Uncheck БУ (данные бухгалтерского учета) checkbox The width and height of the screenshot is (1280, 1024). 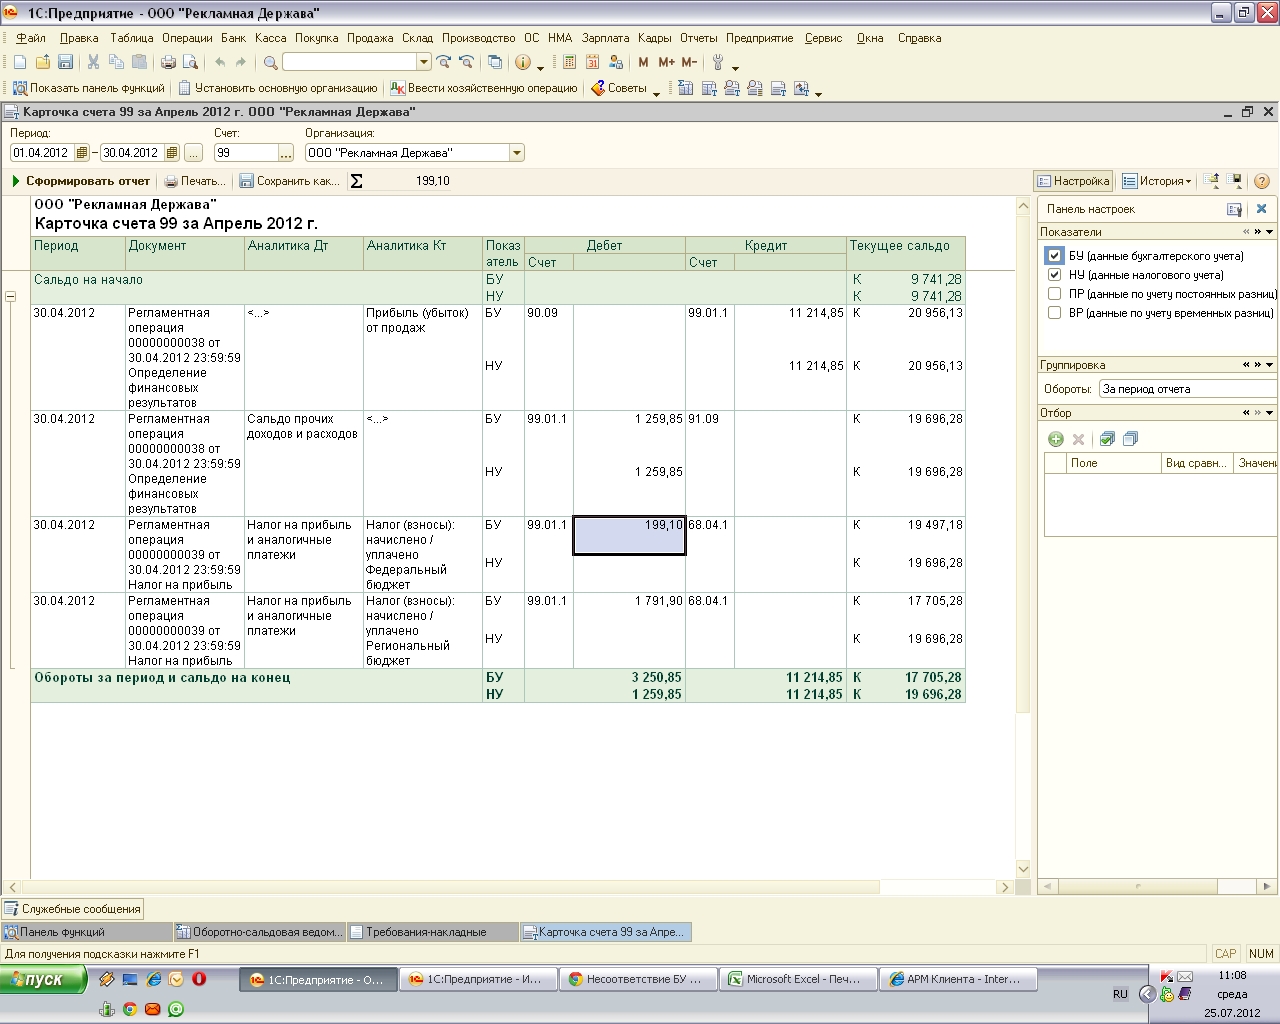click(x=1054, y=256)
